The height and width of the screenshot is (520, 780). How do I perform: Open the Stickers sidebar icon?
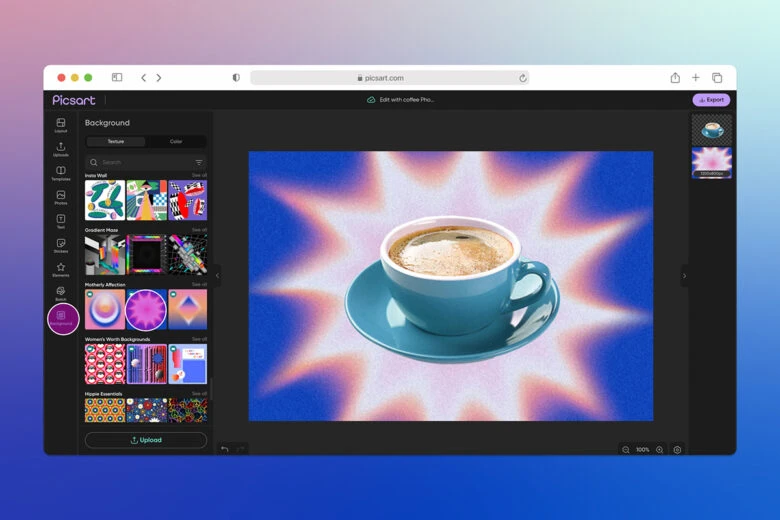point(61,245)
